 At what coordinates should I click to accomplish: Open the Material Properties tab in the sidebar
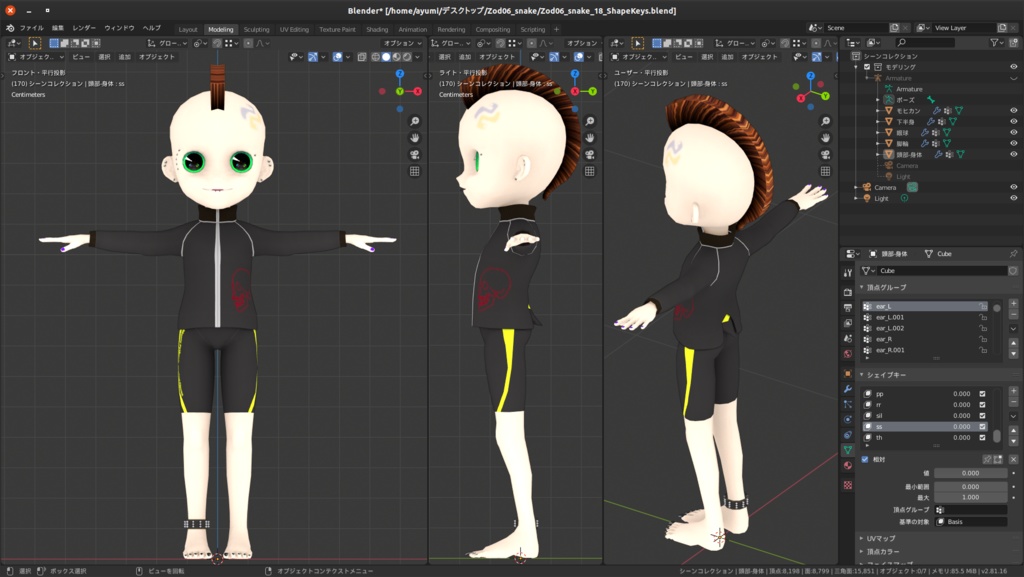point(850,467)
